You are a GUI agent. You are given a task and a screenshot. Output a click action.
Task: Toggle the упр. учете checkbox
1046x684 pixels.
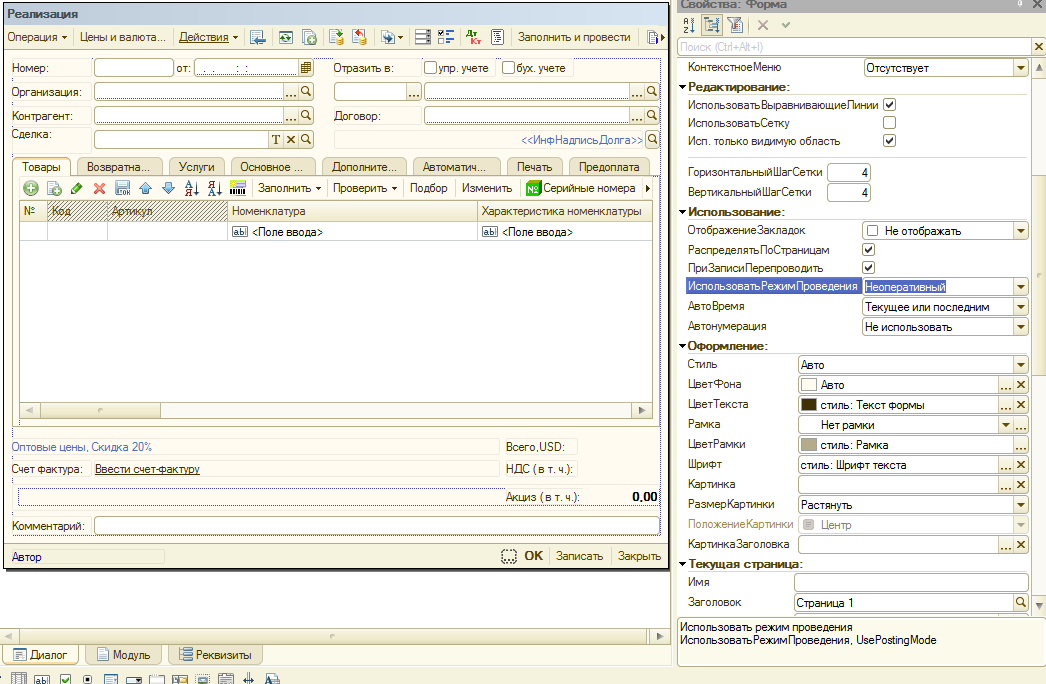430,68
